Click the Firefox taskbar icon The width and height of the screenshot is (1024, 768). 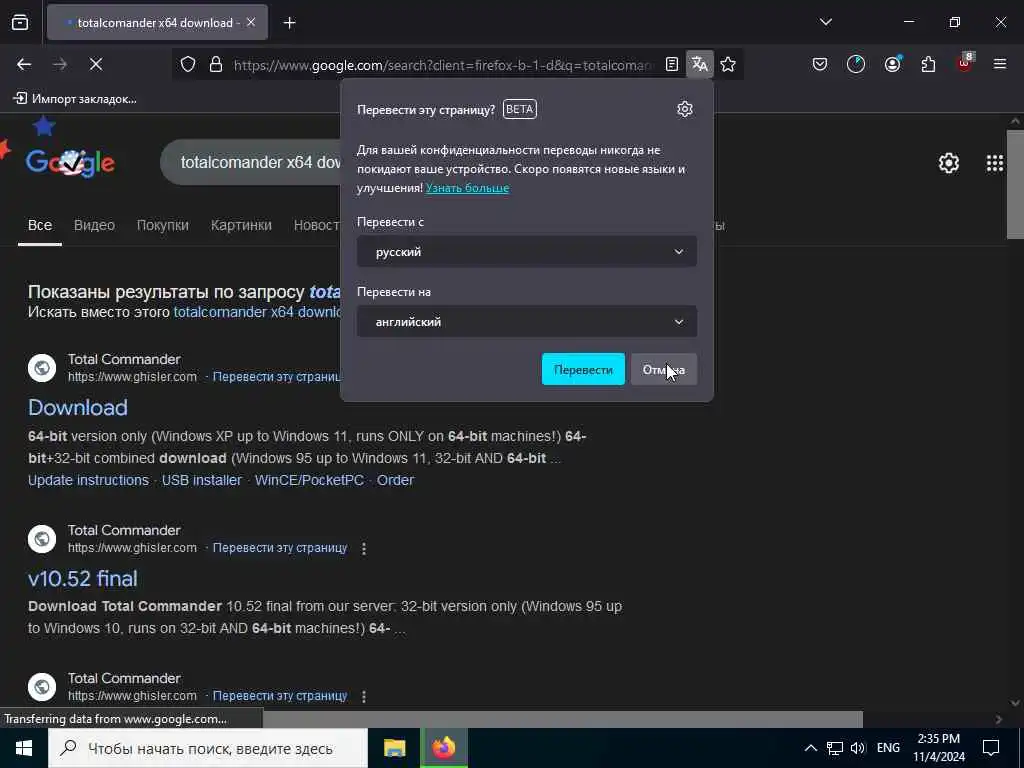[x=443, y=748]
